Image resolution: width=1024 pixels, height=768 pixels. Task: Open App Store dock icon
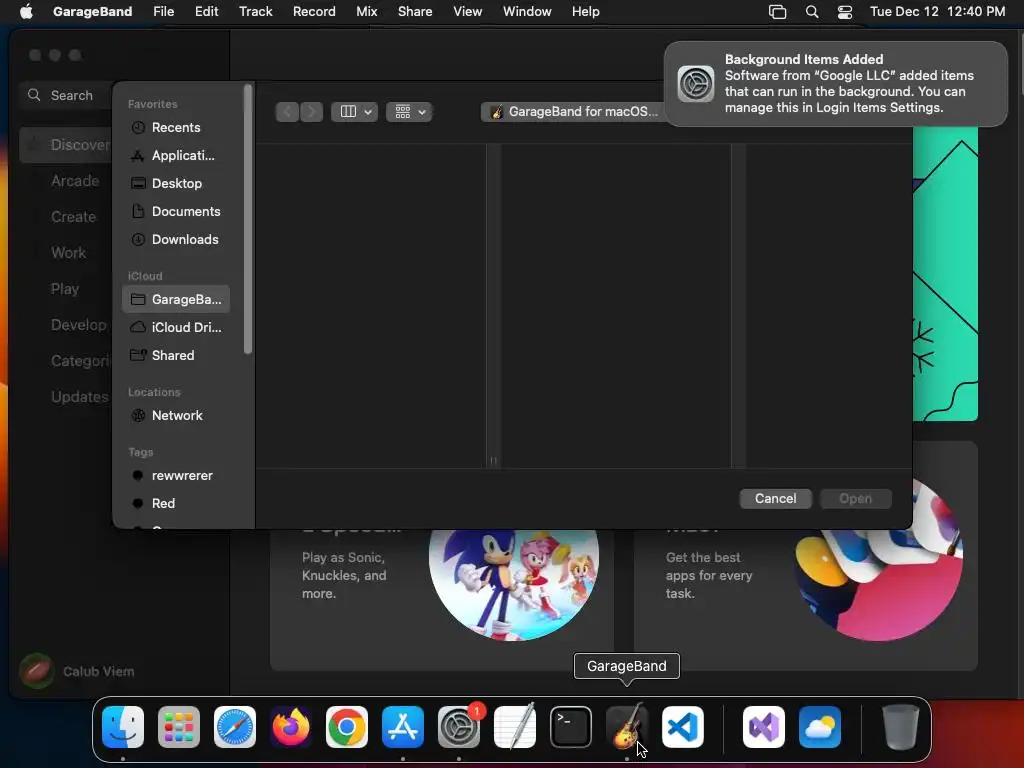click(x=403, y=727)
